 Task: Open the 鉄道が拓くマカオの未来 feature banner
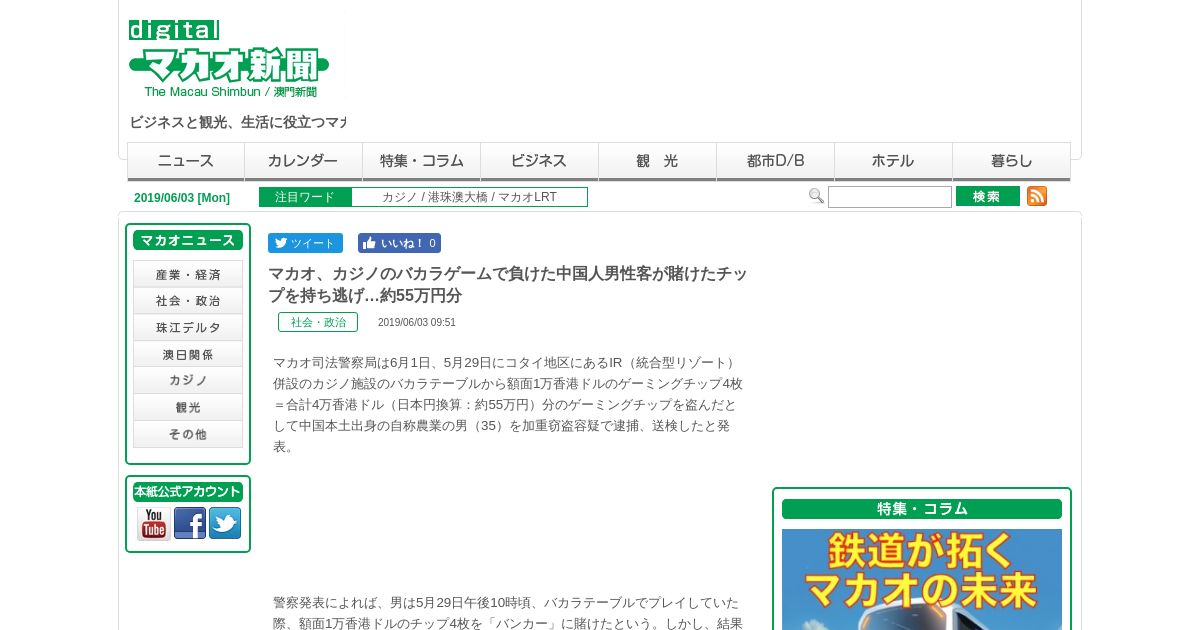pyautogui.click(x=922, y=580)
